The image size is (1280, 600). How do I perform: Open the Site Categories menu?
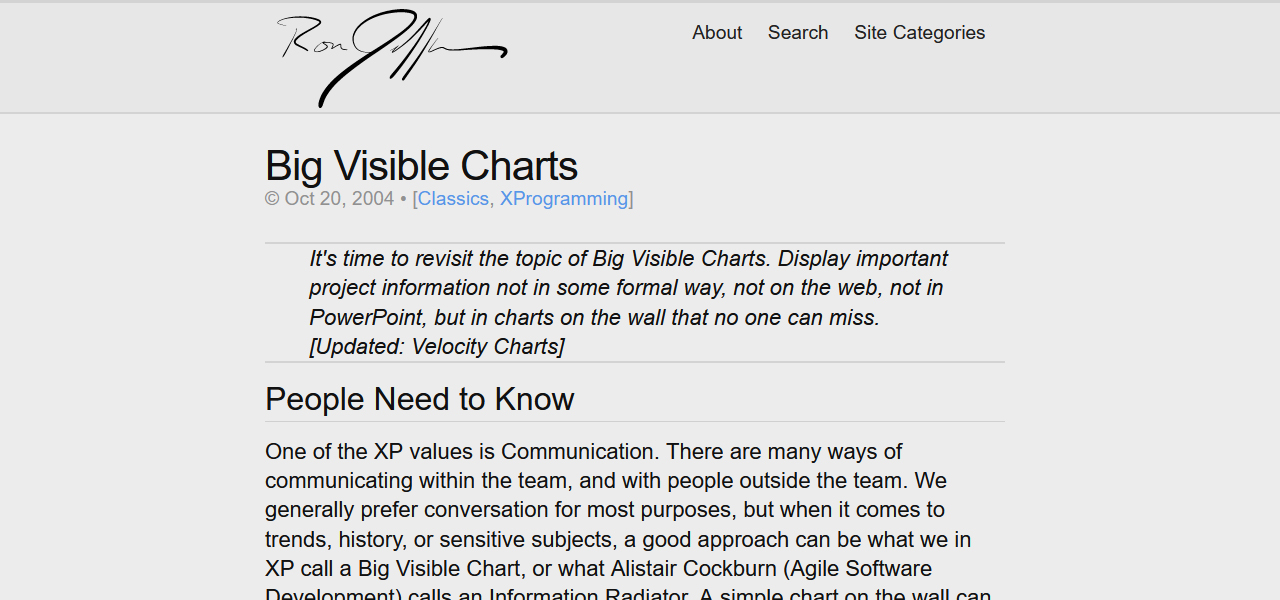click(919, 33)
